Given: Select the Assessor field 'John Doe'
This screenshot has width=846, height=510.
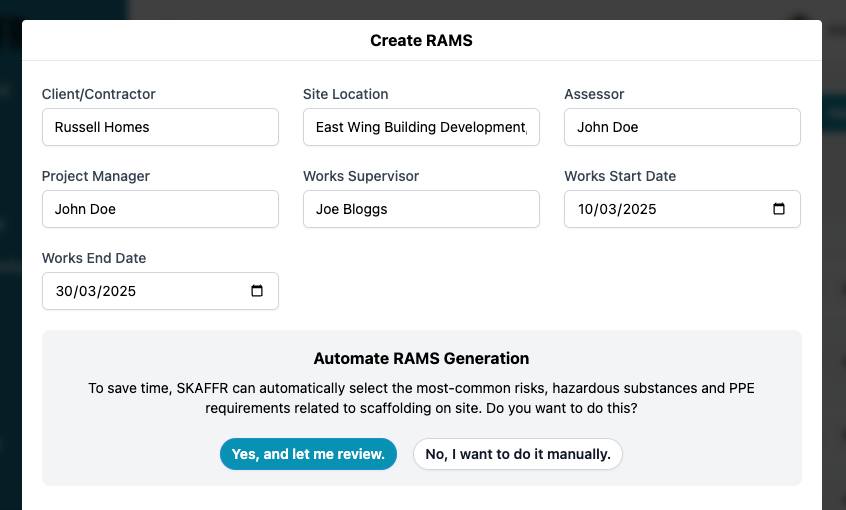Looking at the screenshot, I should tap(683, 127).
